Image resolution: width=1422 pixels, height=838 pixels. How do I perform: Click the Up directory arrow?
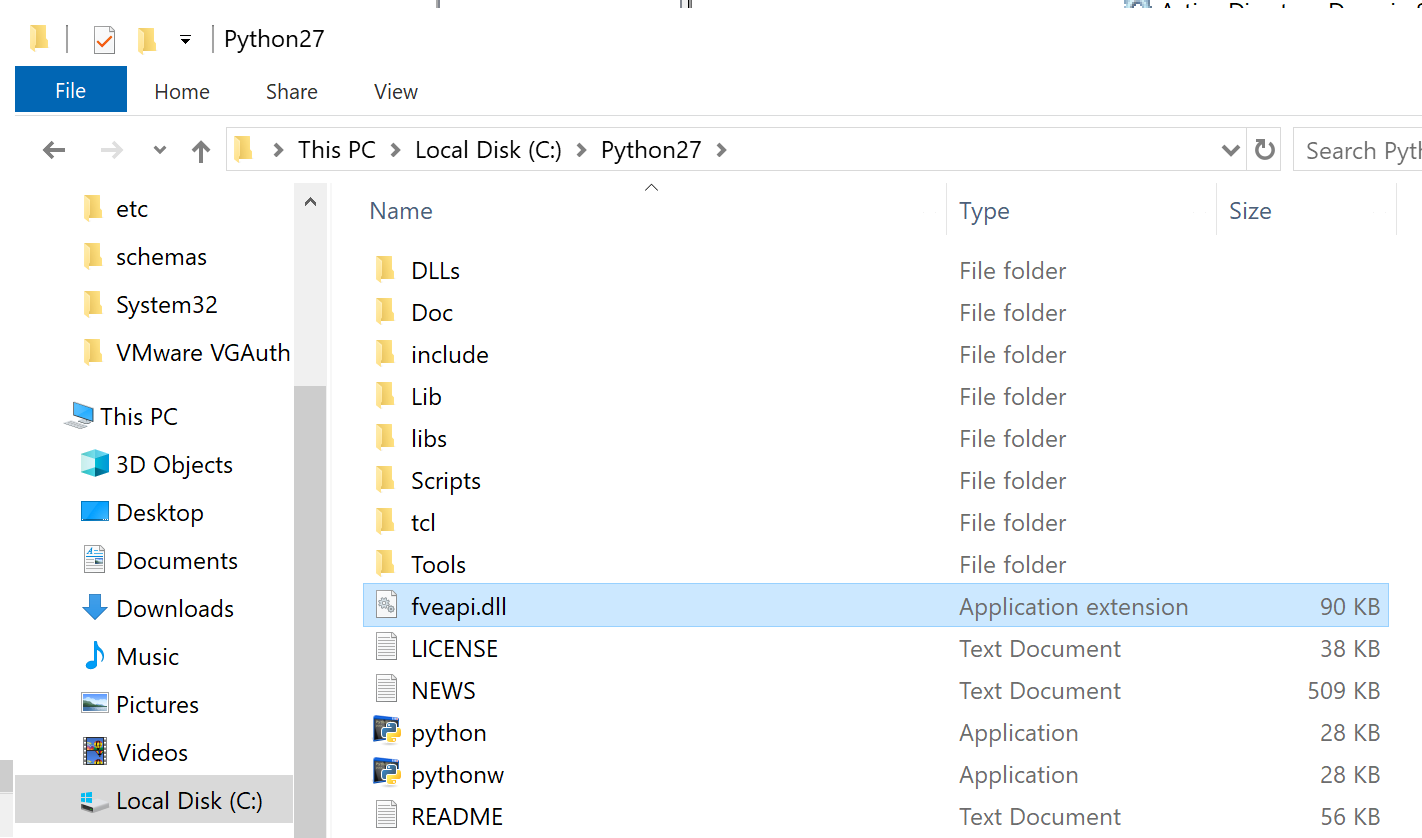[201, 151]
